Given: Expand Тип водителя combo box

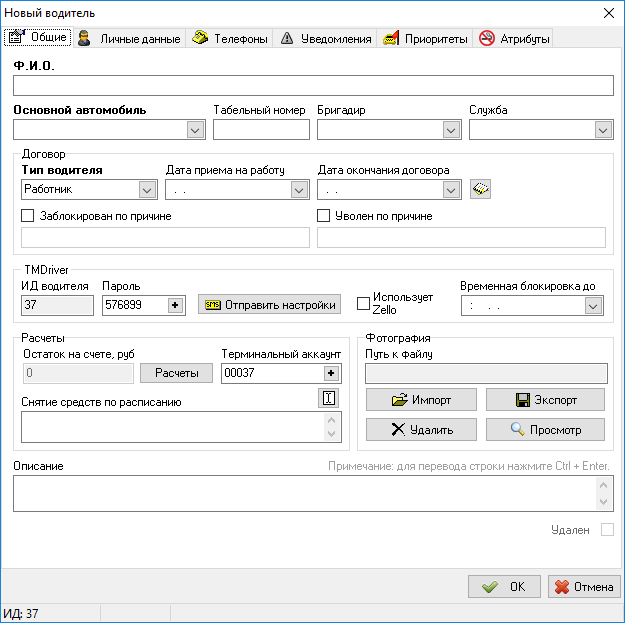Looking at the screenshot, I should 147,189.
